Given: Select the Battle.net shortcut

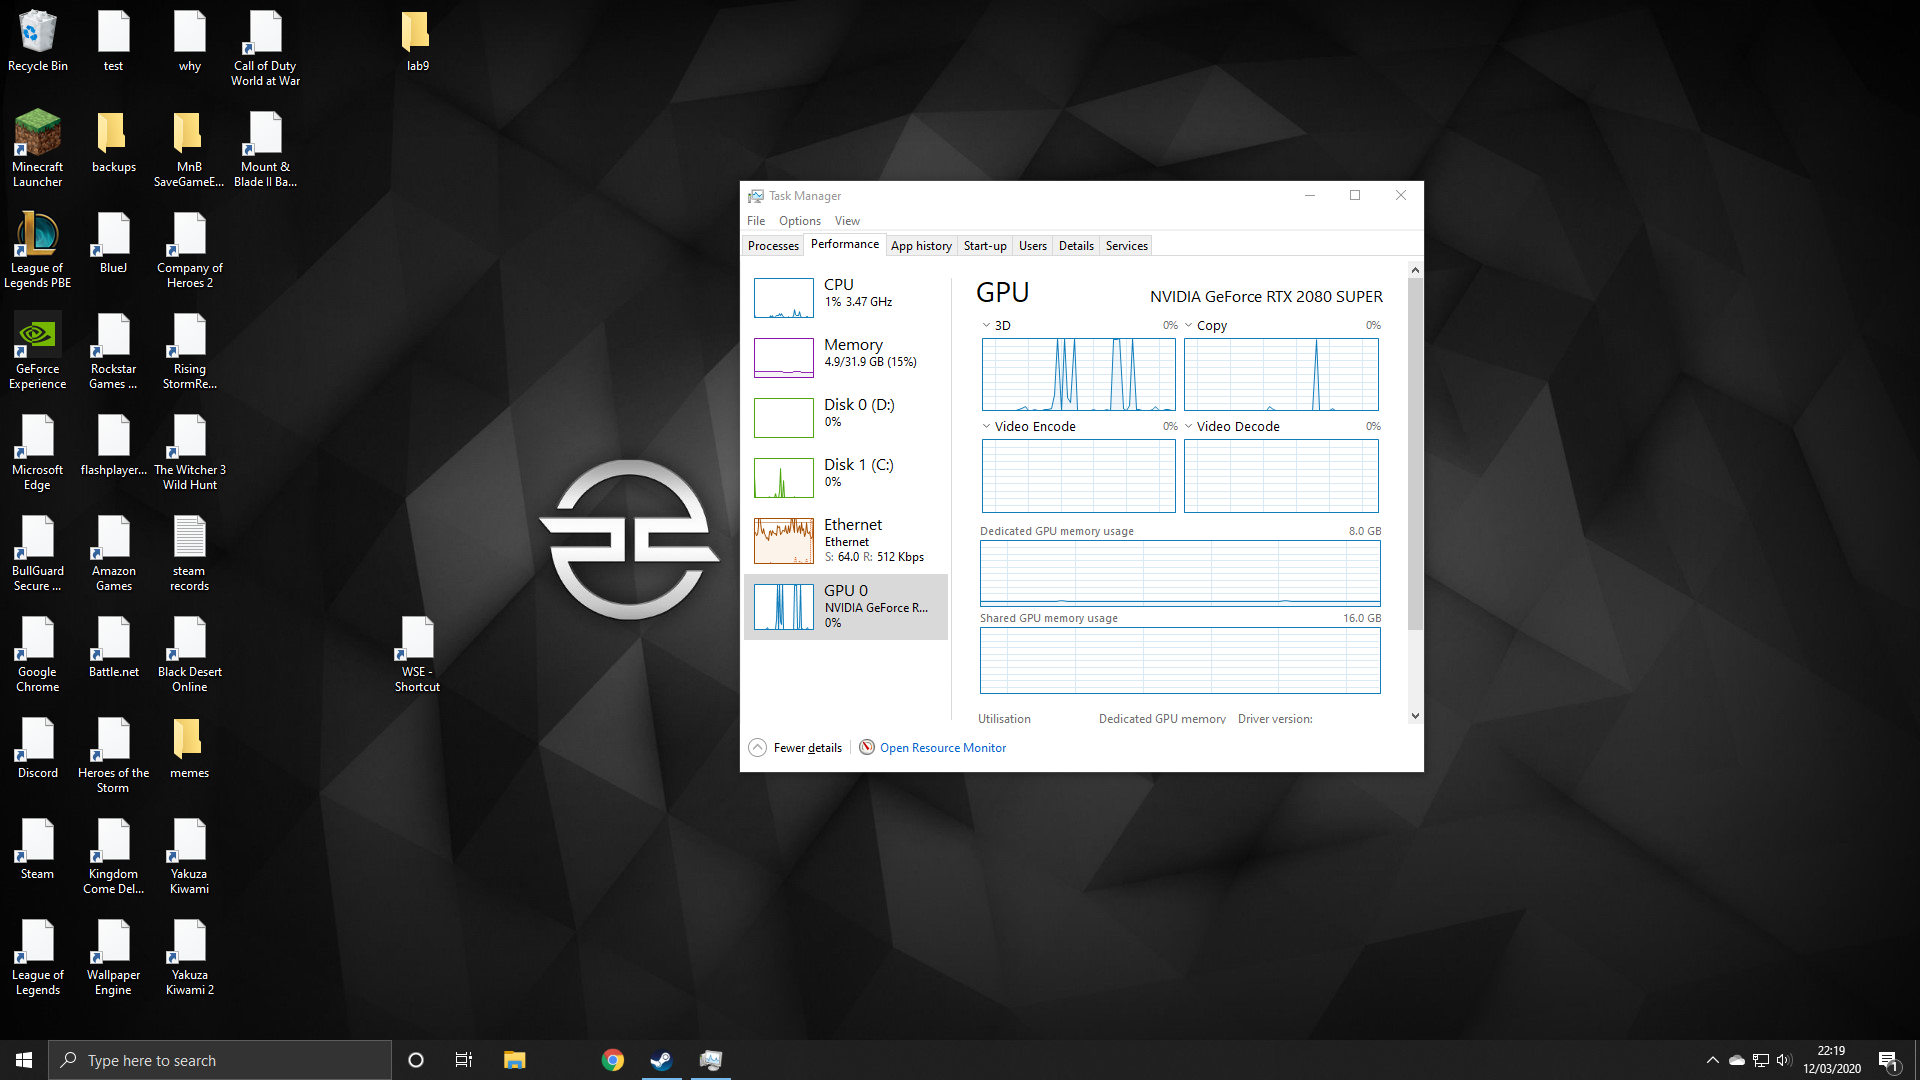Looking at the screenshot, I should 113,648.
